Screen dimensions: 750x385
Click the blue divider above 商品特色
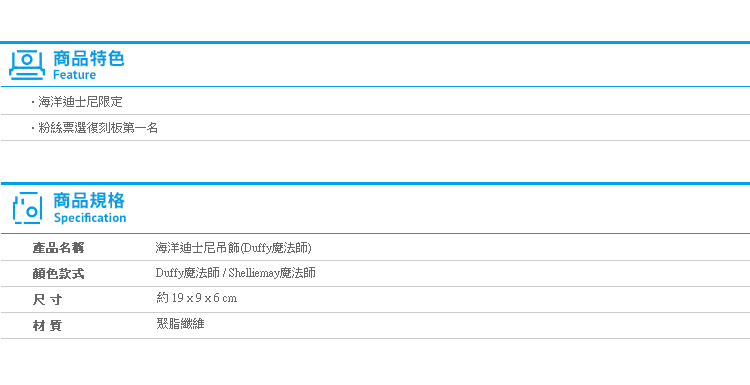[x=375, y=43]
